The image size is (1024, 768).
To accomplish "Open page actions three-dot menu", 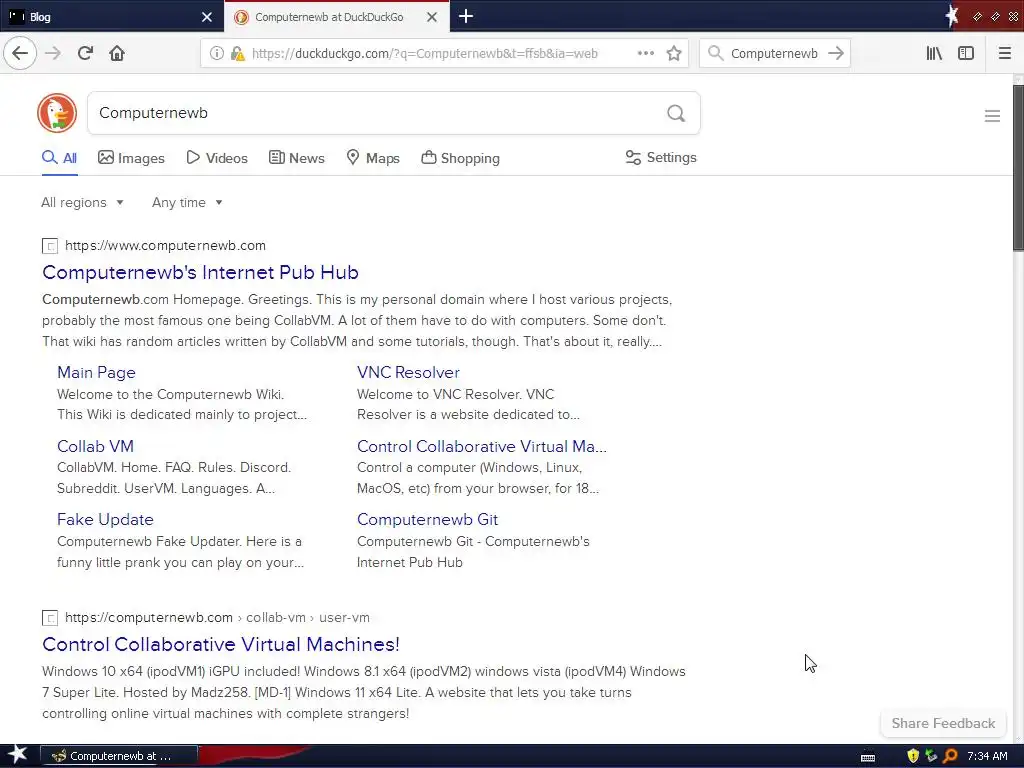I will (x=645, y=53).
